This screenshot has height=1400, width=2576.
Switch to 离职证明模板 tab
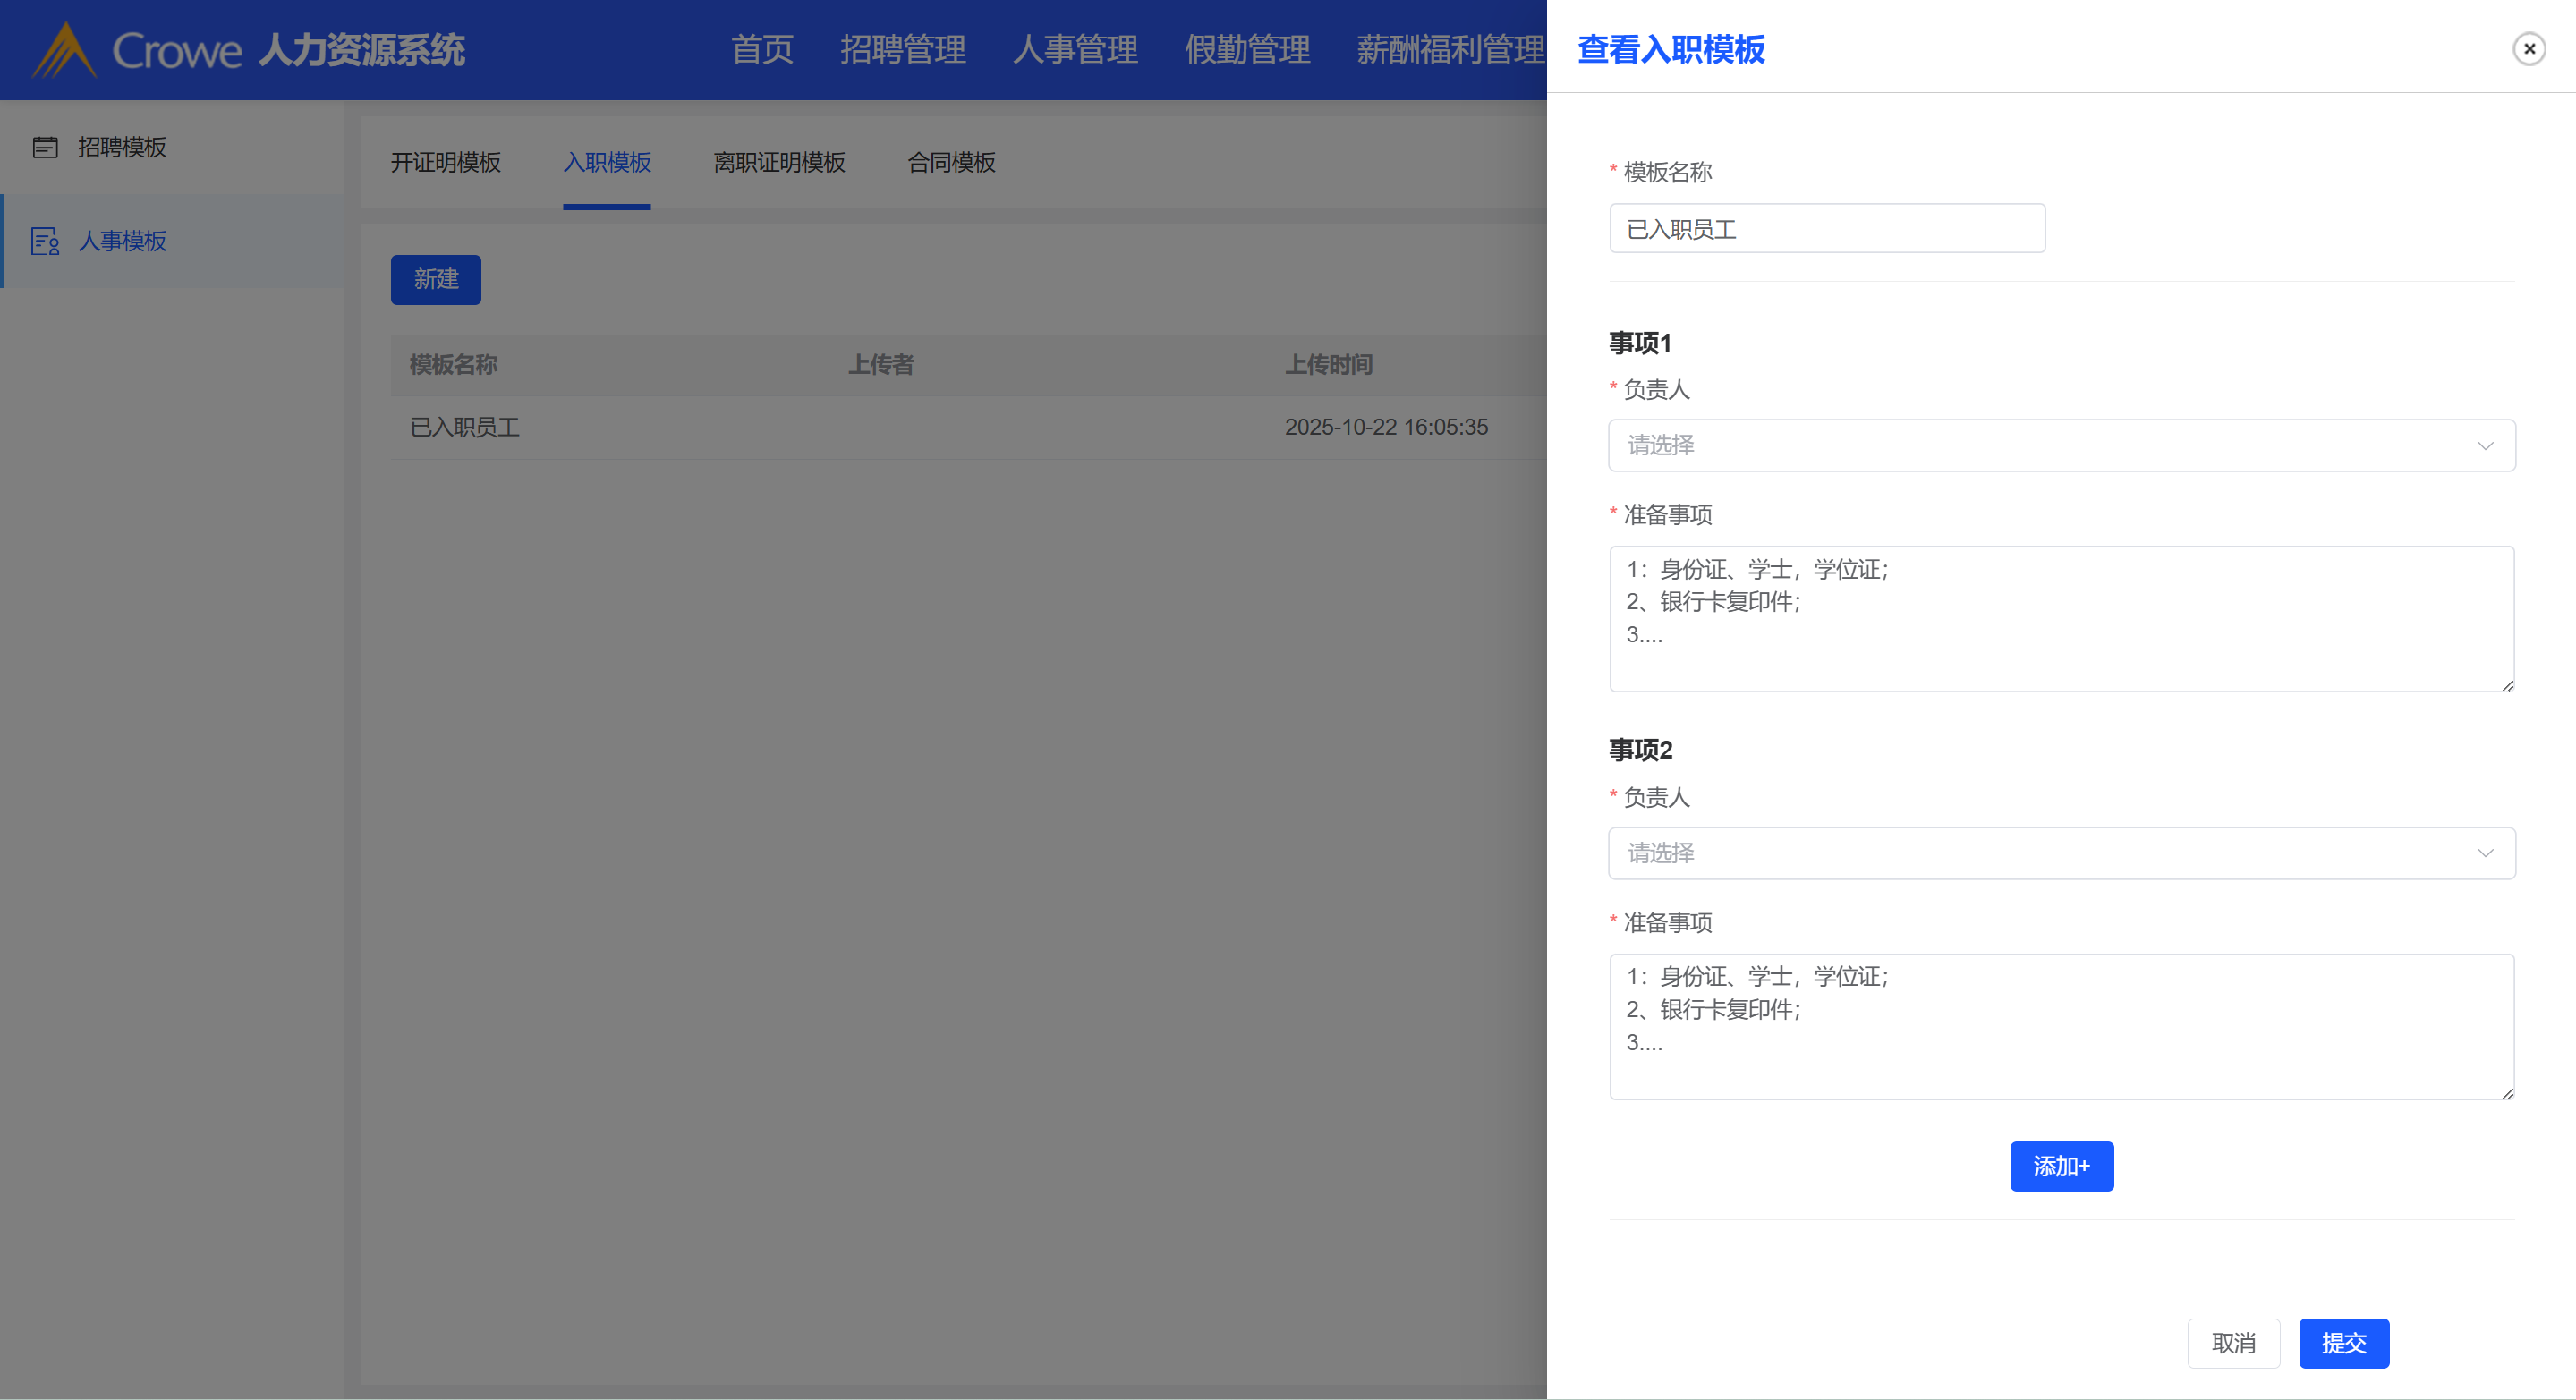tap(779, 163)
